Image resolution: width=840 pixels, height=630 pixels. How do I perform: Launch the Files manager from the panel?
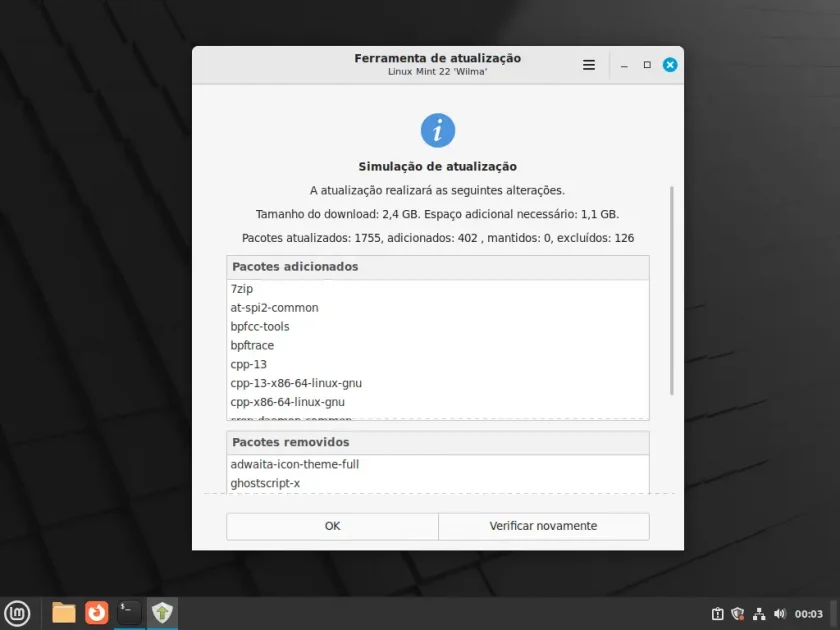pos(64,613)
